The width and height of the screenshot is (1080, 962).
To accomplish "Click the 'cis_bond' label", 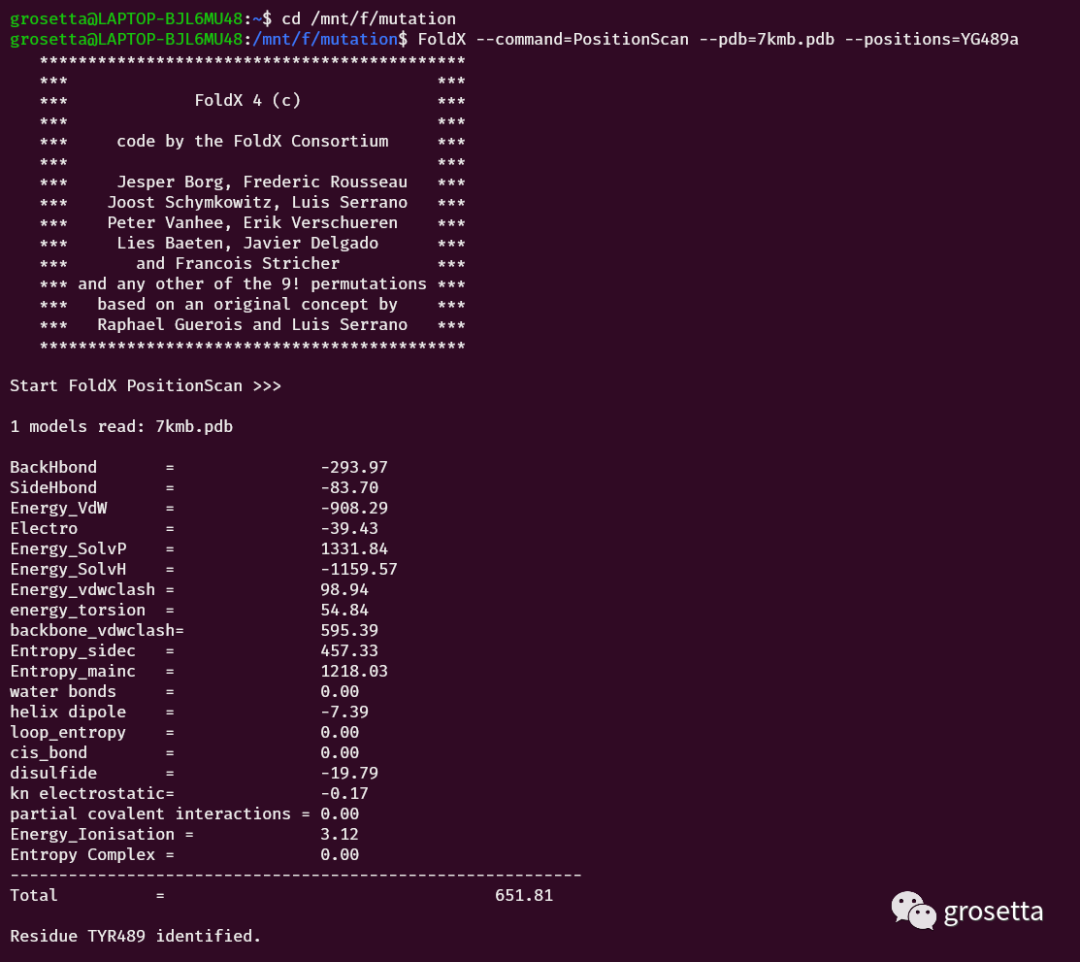I will coord(48,753).
